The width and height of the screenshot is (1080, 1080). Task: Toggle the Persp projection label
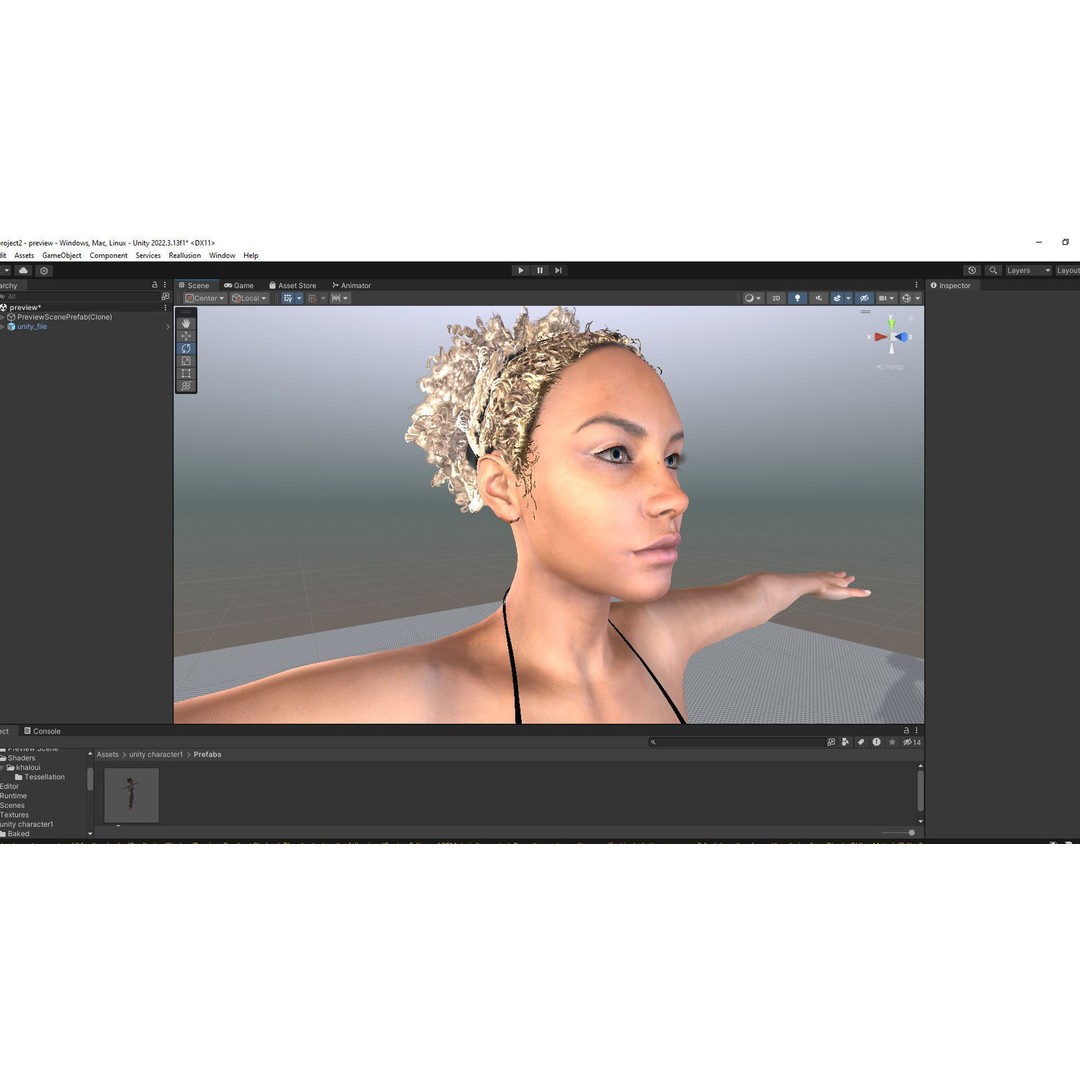[x=890, y=367]
